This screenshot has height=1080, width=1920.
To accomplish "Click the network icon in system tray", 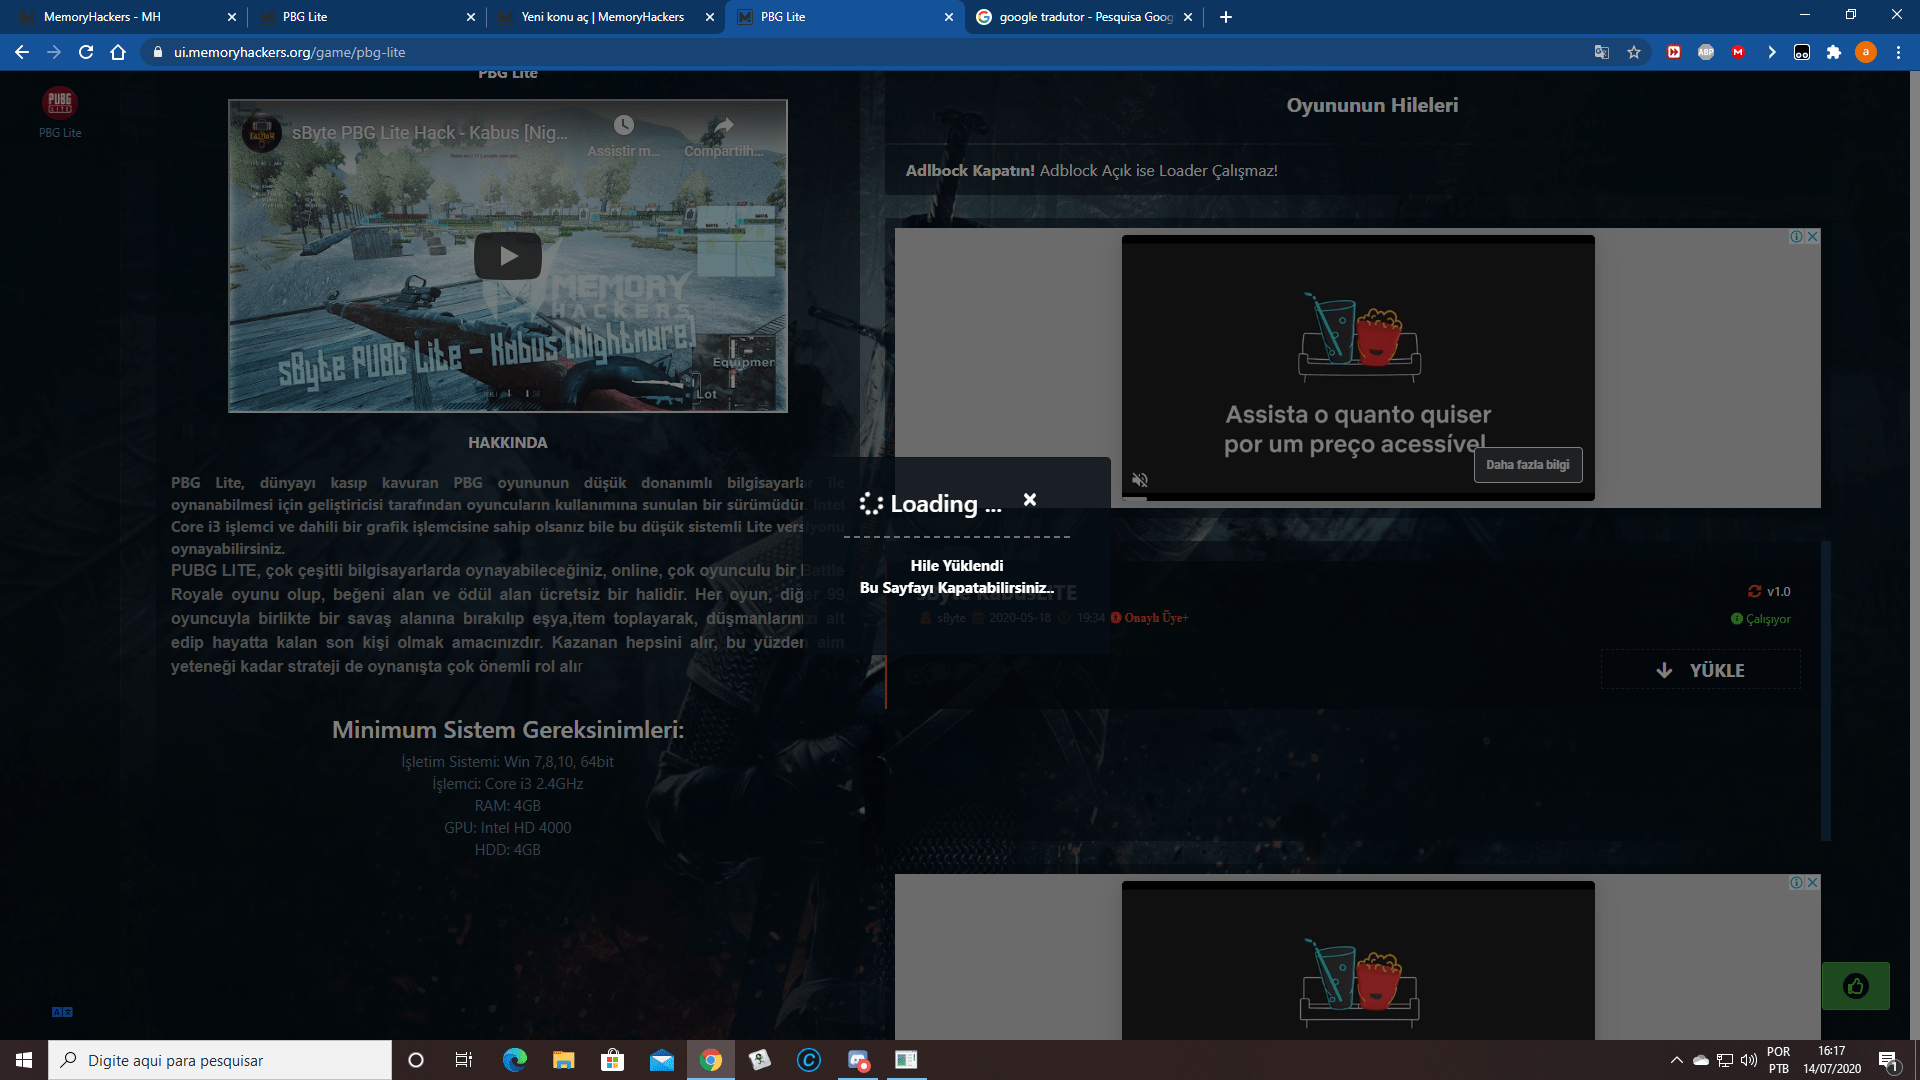I will coord(1725,1060).
